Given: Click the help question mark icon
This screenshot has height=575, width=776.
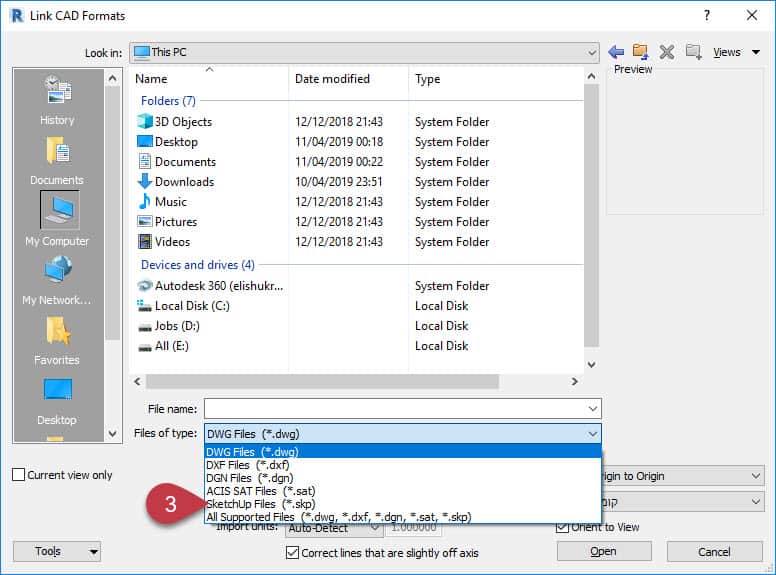Looking at the screenshot, I should coord(707,15).
